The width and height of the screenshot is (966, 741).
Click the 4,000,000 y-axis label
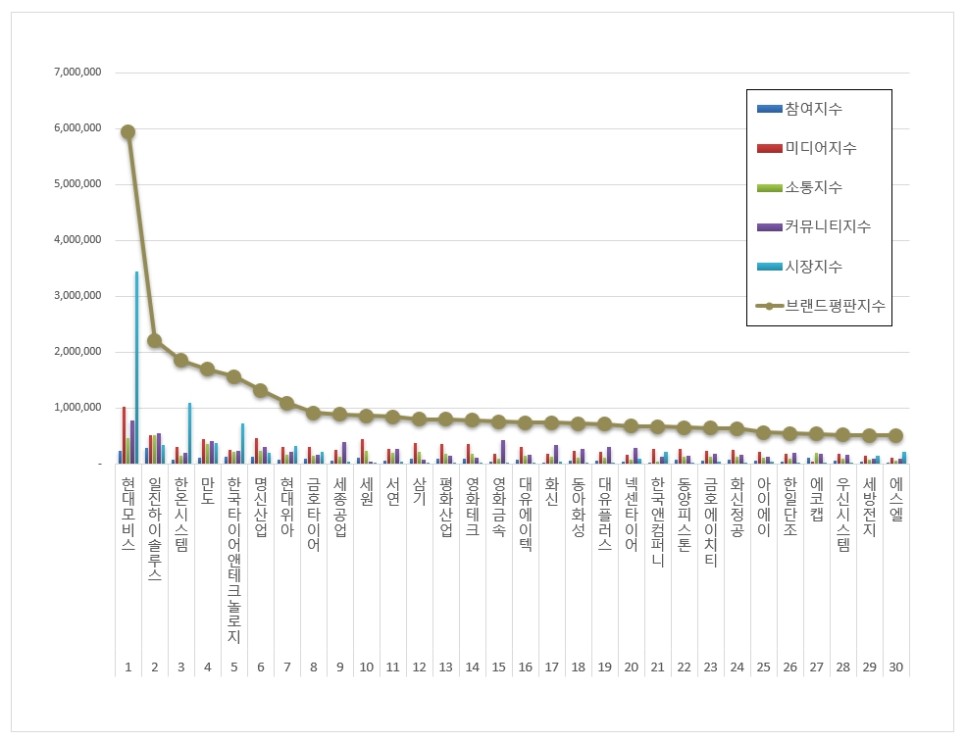click(78, 240)
